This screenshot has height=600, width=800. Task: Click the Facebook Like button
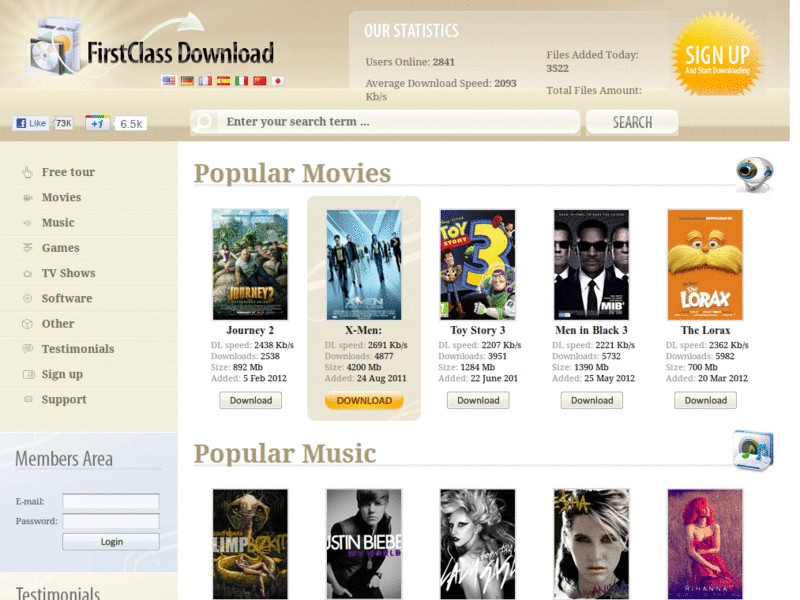click(31, 123)
